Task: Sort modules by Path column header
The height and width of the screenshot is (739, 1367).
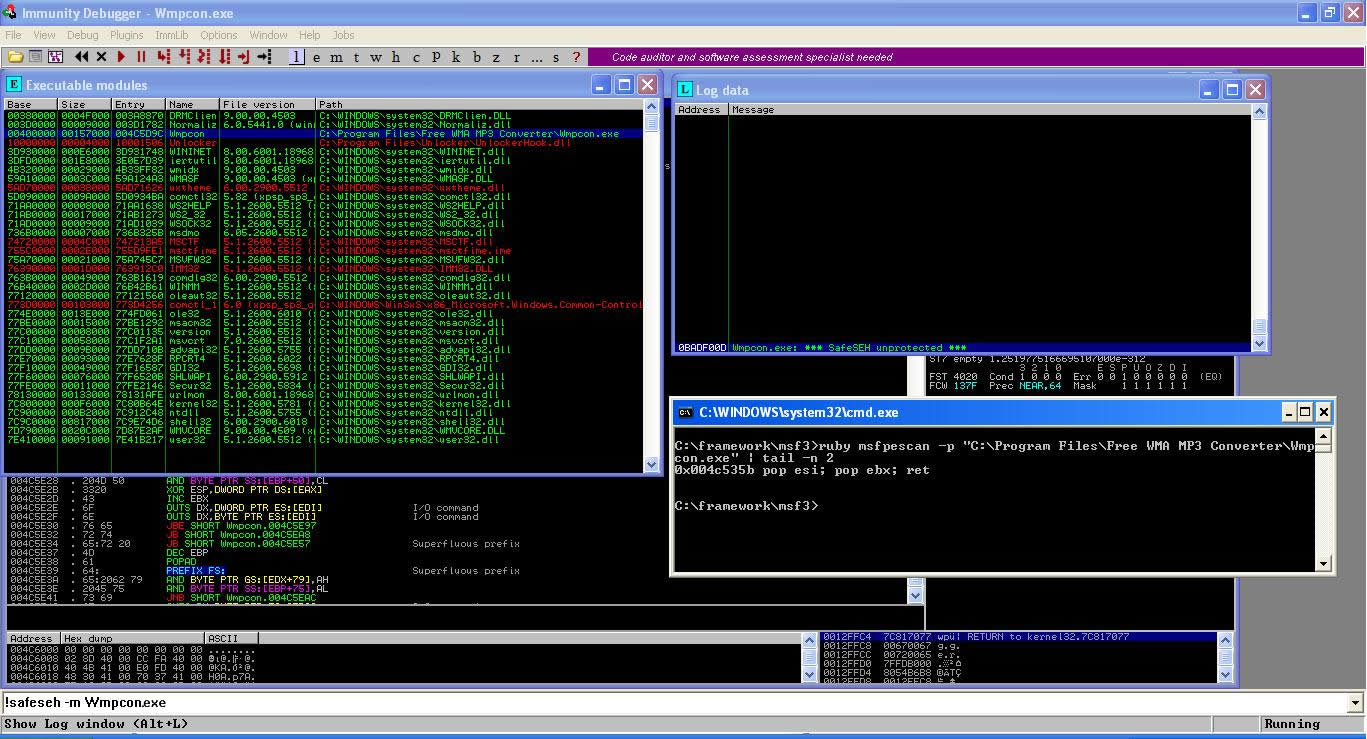Action: 480,104
